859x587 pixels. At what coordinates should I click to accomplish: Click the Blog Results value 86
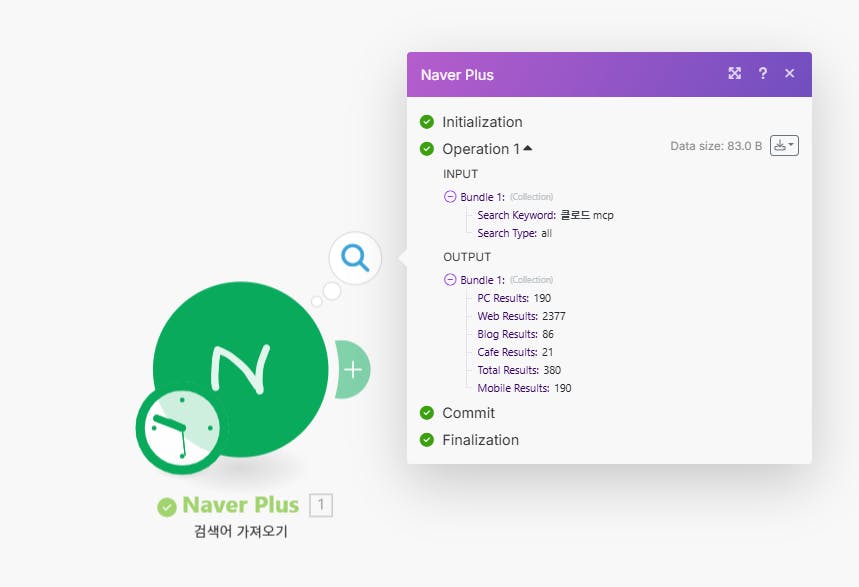point(548,334)
